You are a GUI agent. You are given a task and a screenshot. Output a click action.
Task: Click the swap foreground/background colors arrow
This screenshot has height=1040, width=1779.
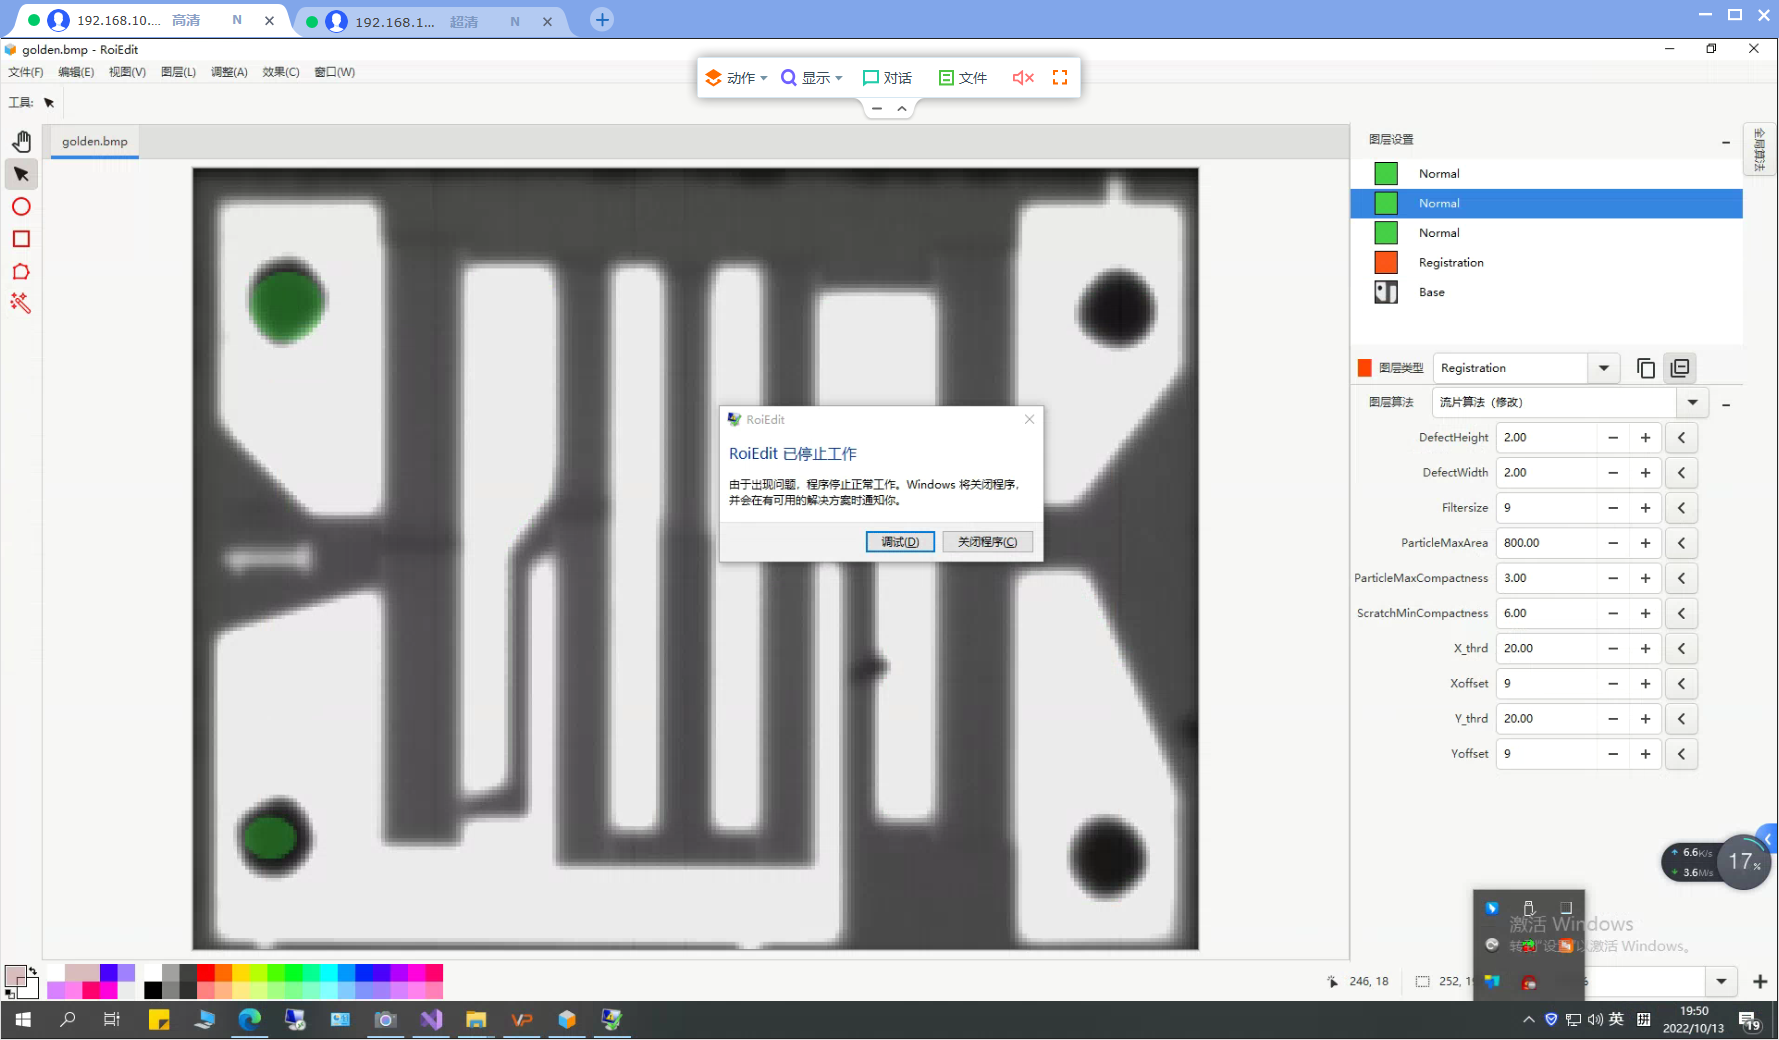point(33,971)
